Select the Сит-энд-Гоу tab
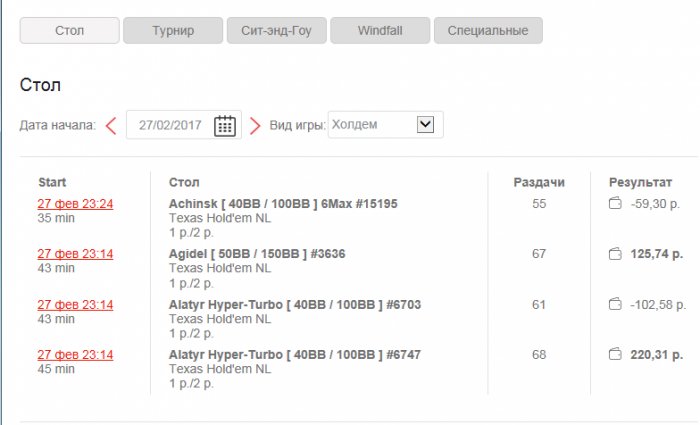This screenshot has height=425, width=700. click(x=277, y=30)
